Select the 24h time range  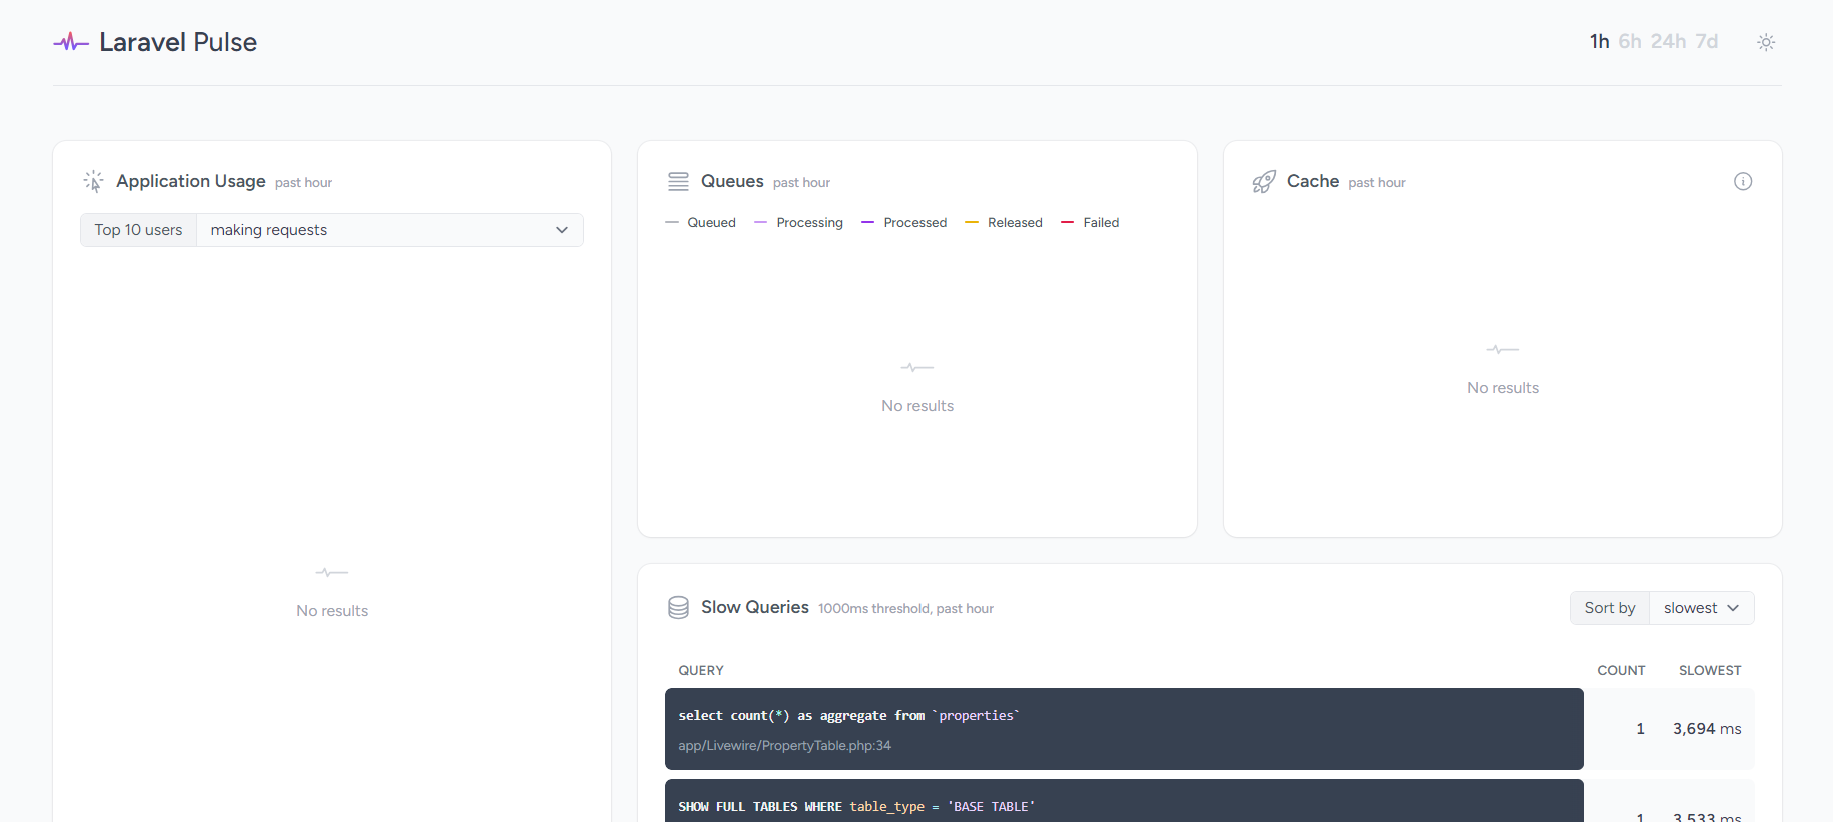pos(1668,41)
